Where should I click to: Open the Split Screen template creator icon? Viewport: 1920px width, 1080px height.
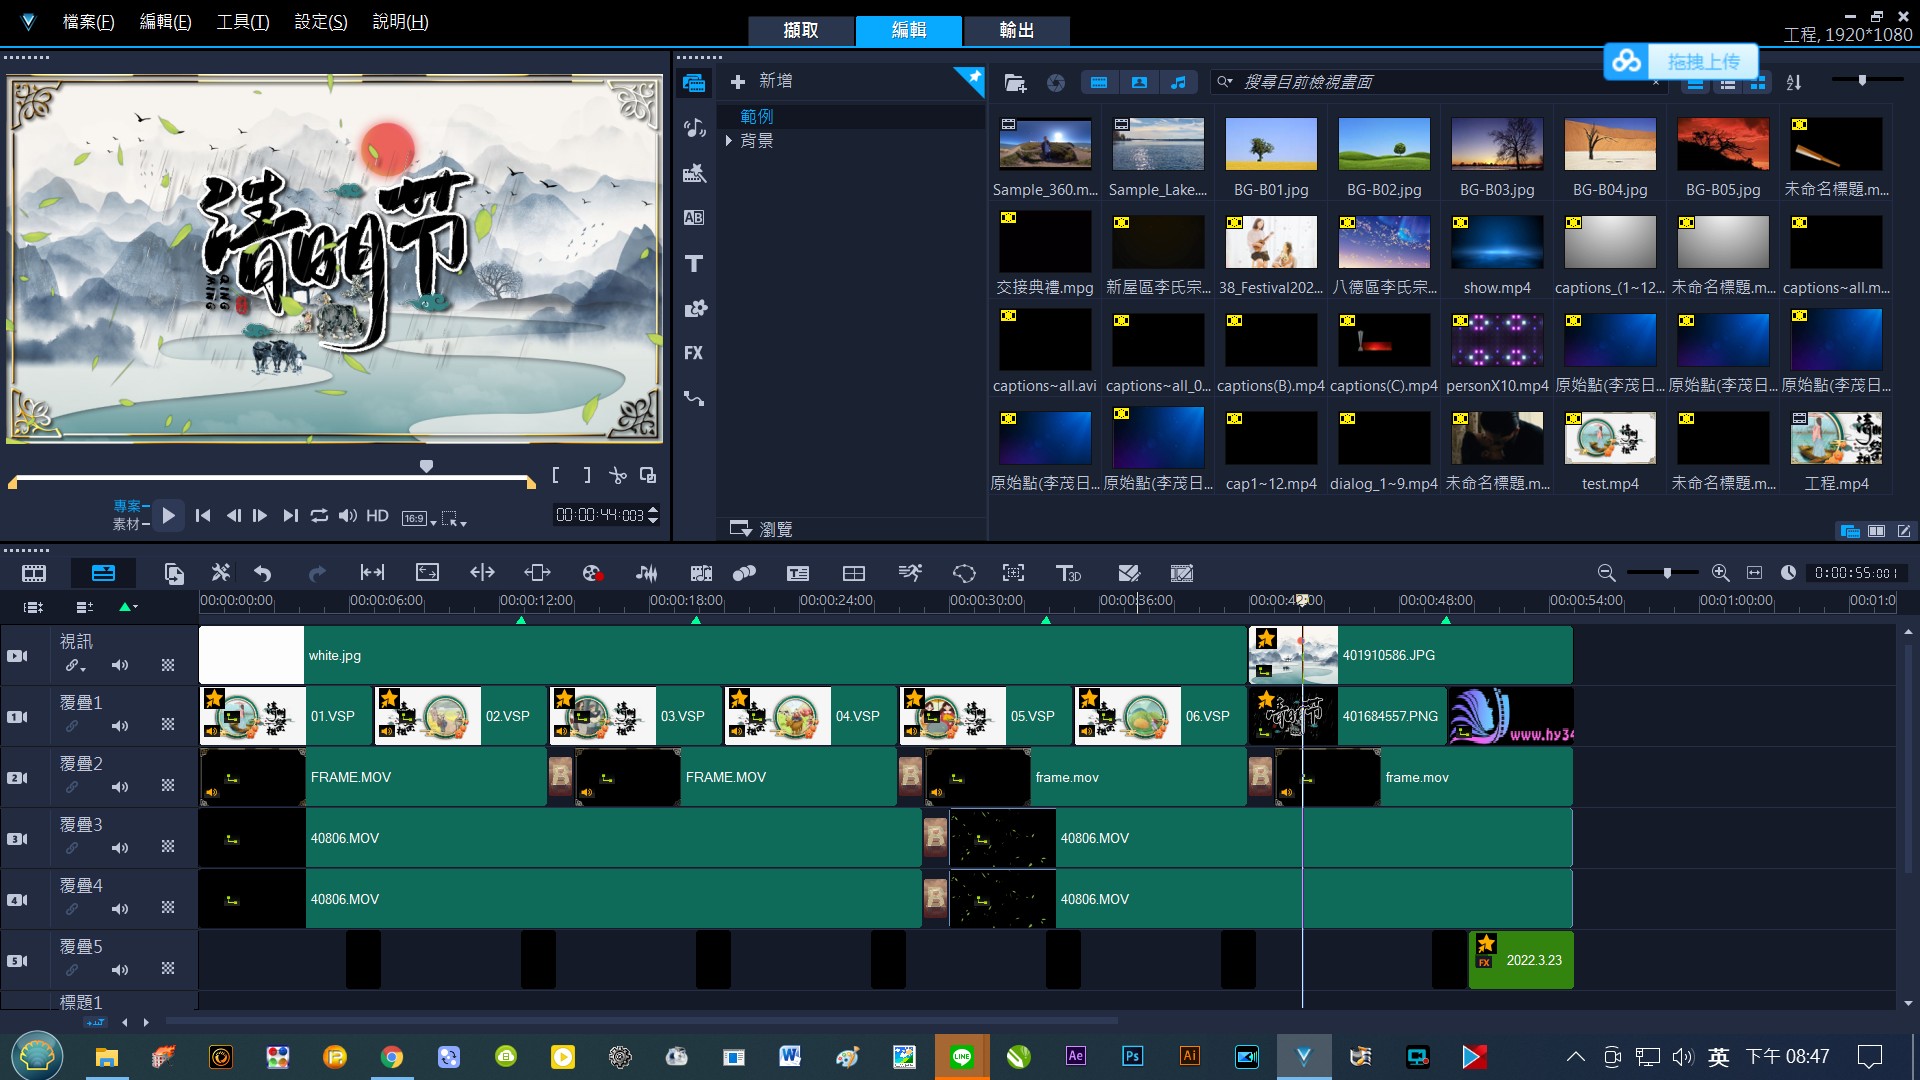[854, 573]
